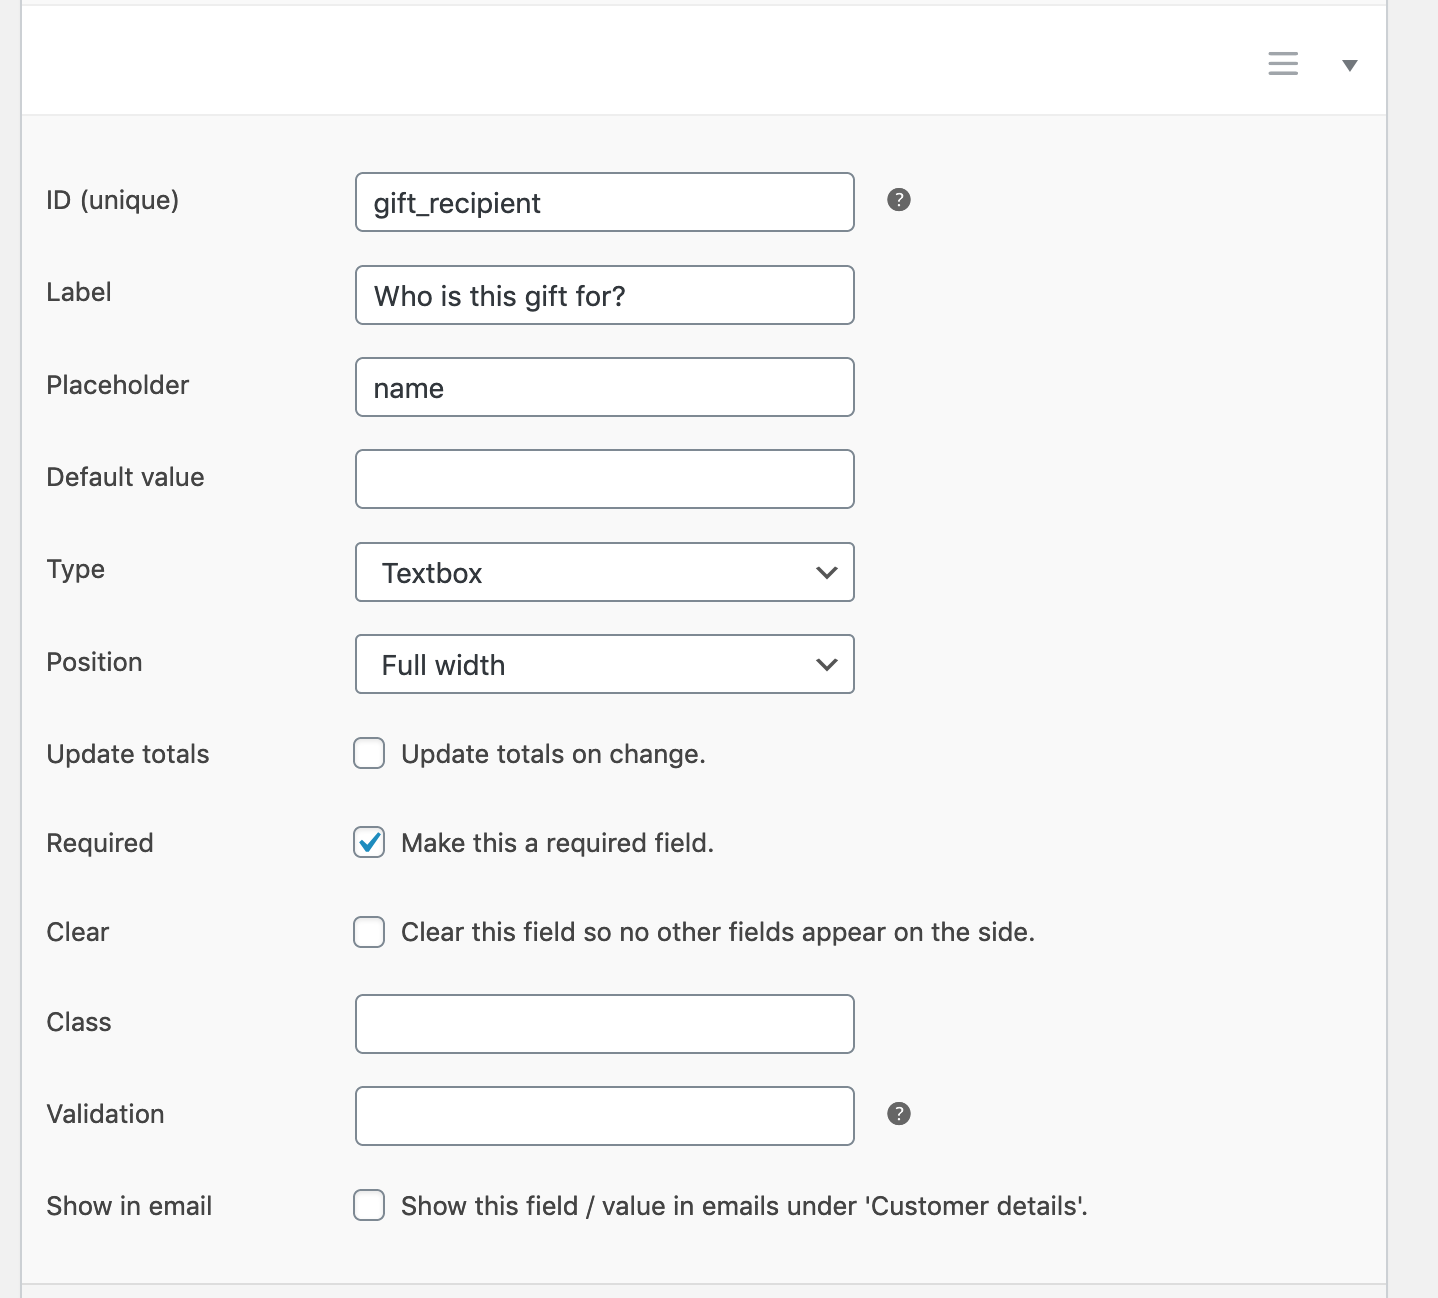The image size is (1438, 1298).
Task: Open the Type selector showing Textbox
Action: [x=604, y=572]
